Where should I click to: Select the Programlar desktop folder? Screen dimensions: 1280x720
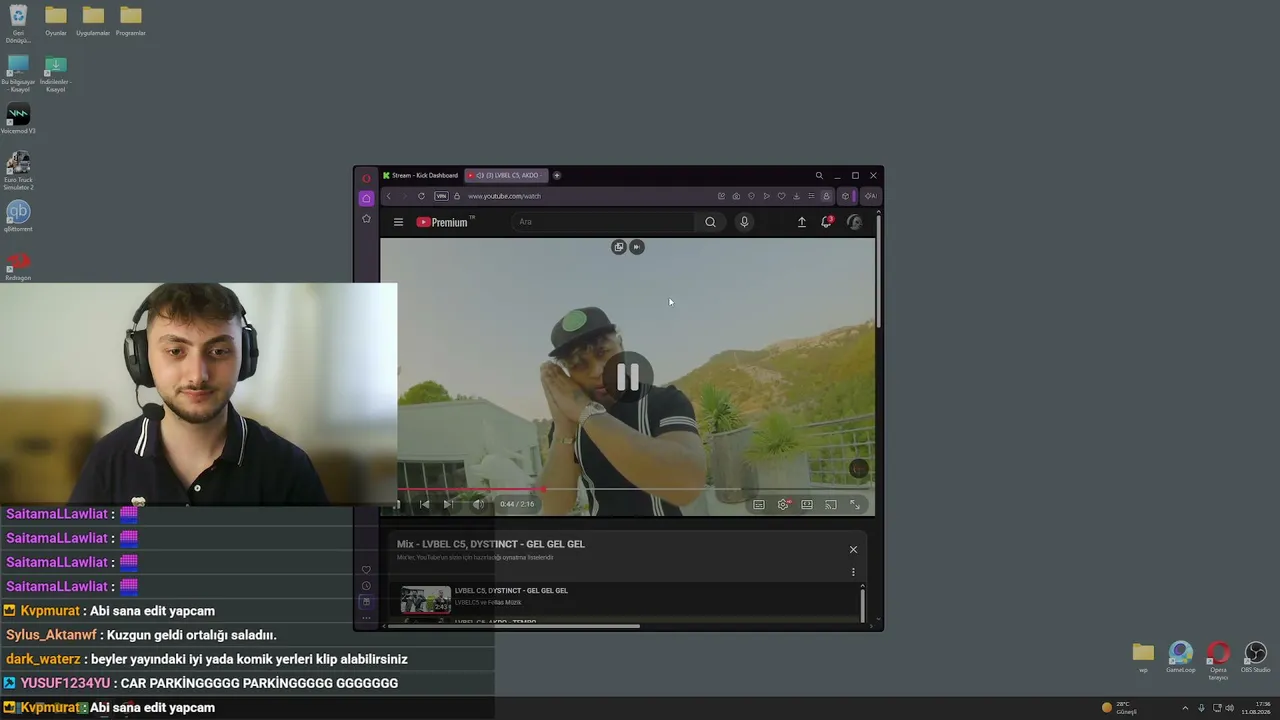[x=130, y=20]
